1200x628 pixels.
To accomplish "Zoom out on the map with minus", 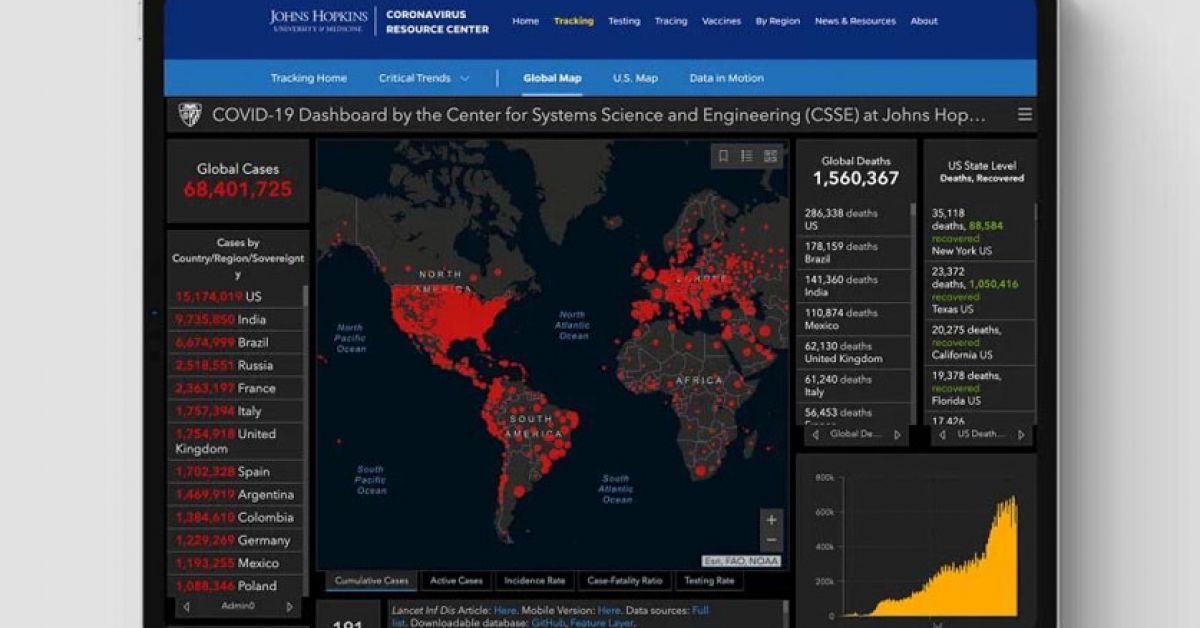I will 771,540.
